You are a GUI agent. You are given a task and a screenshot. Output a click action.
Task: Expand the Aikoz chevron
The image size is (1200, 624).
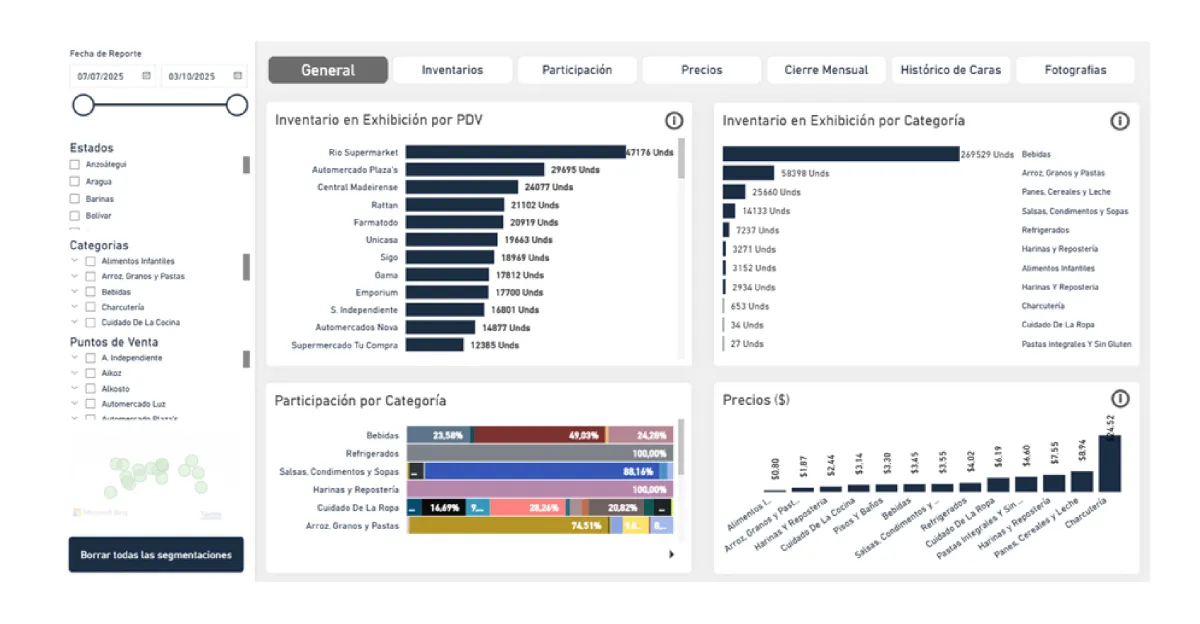click(x=74, y=373)
